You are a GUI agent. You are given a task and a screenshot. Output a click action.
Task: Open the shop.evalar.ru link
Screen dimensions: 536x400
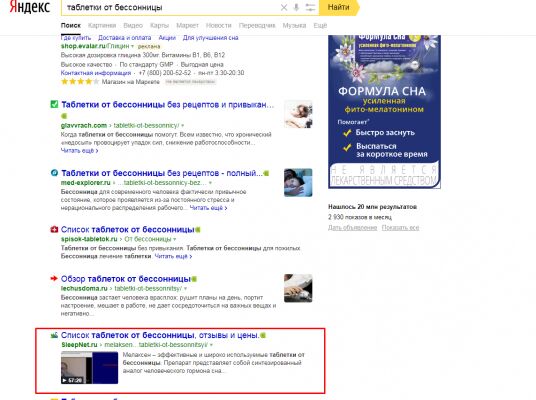coord(83,46)
